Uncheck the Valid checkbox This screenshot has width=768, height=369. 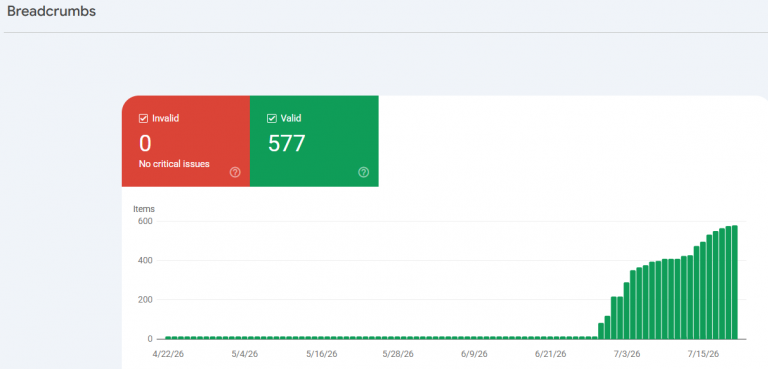[271, 118]
